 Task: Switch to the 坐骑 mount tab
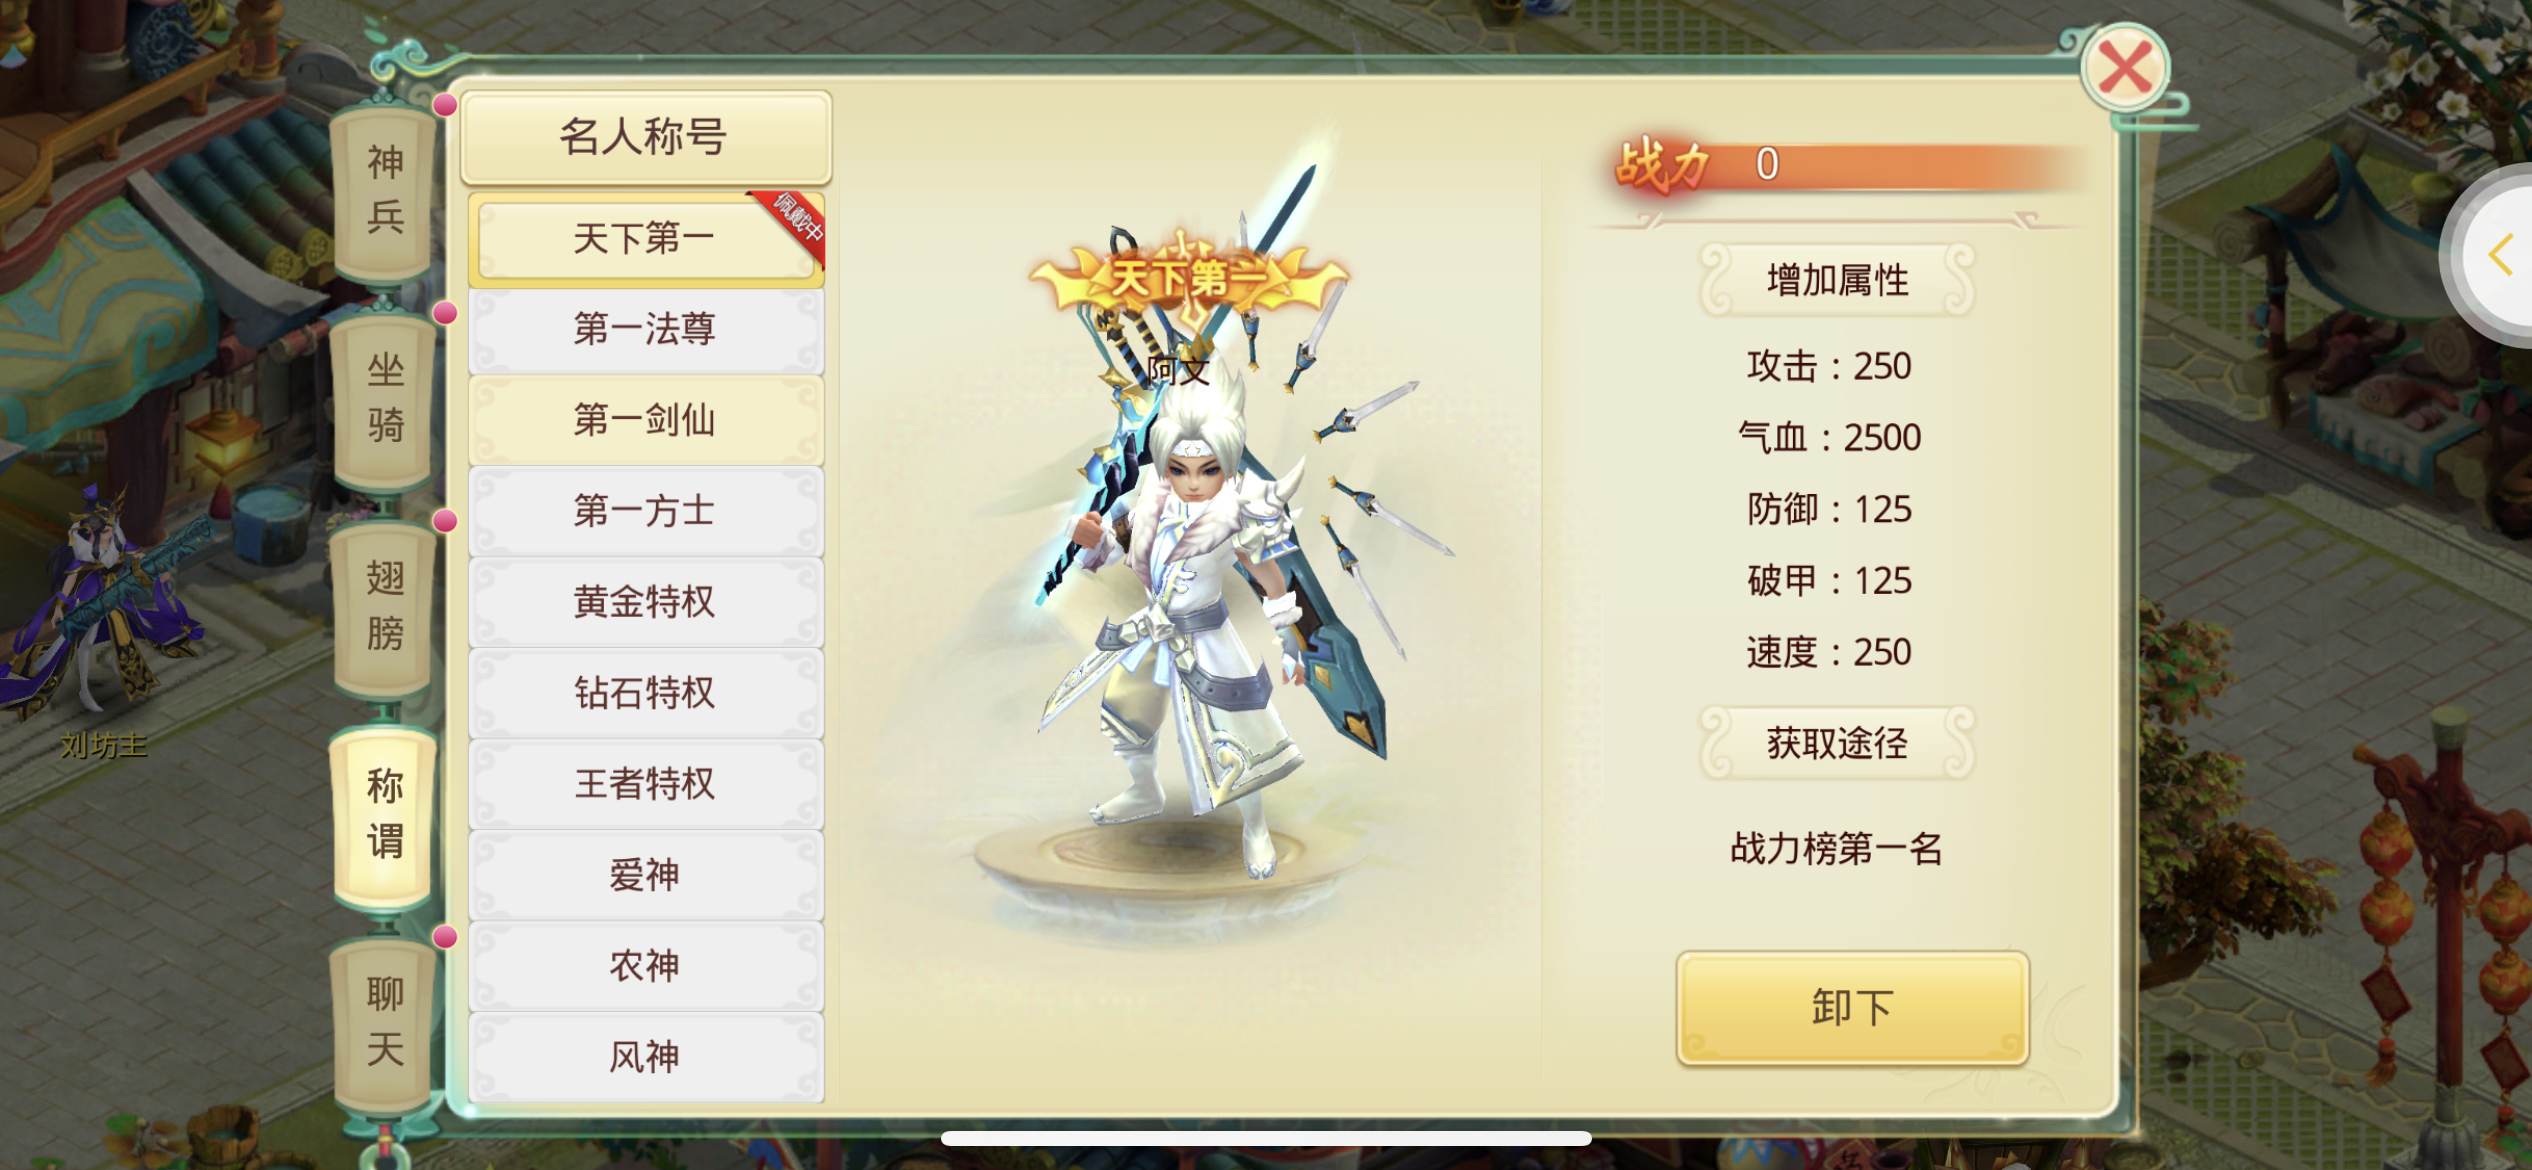click(385, 398)
